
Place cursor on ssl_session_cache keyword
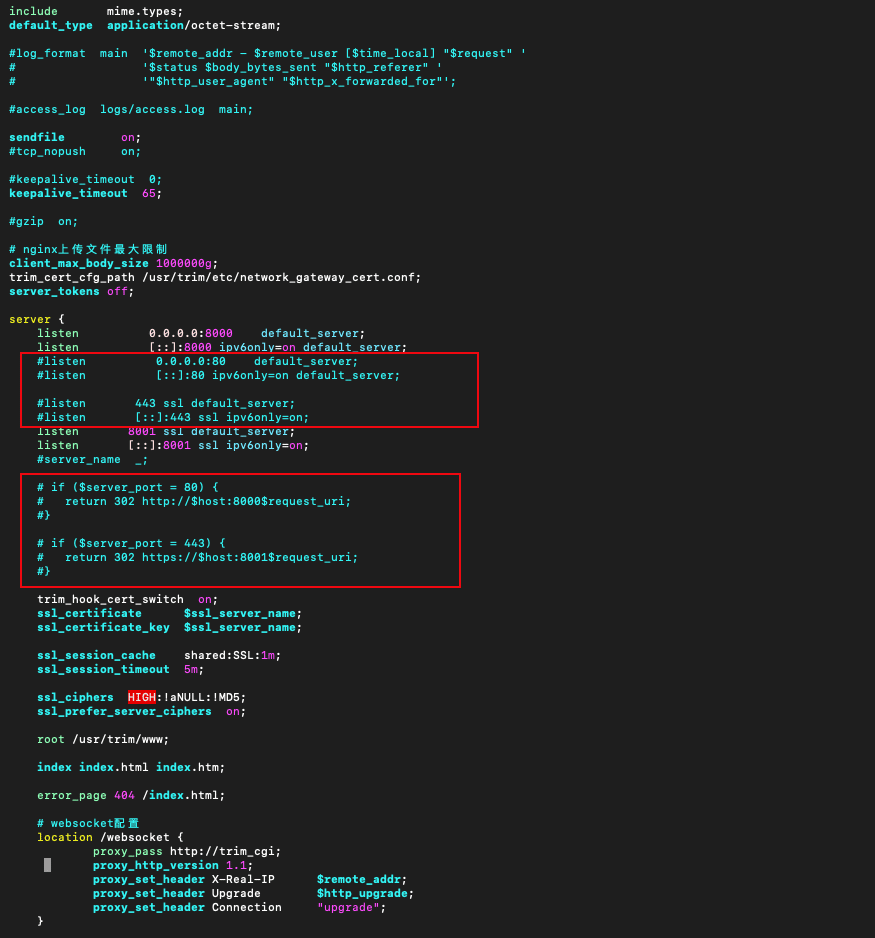[x=96, y=655]
